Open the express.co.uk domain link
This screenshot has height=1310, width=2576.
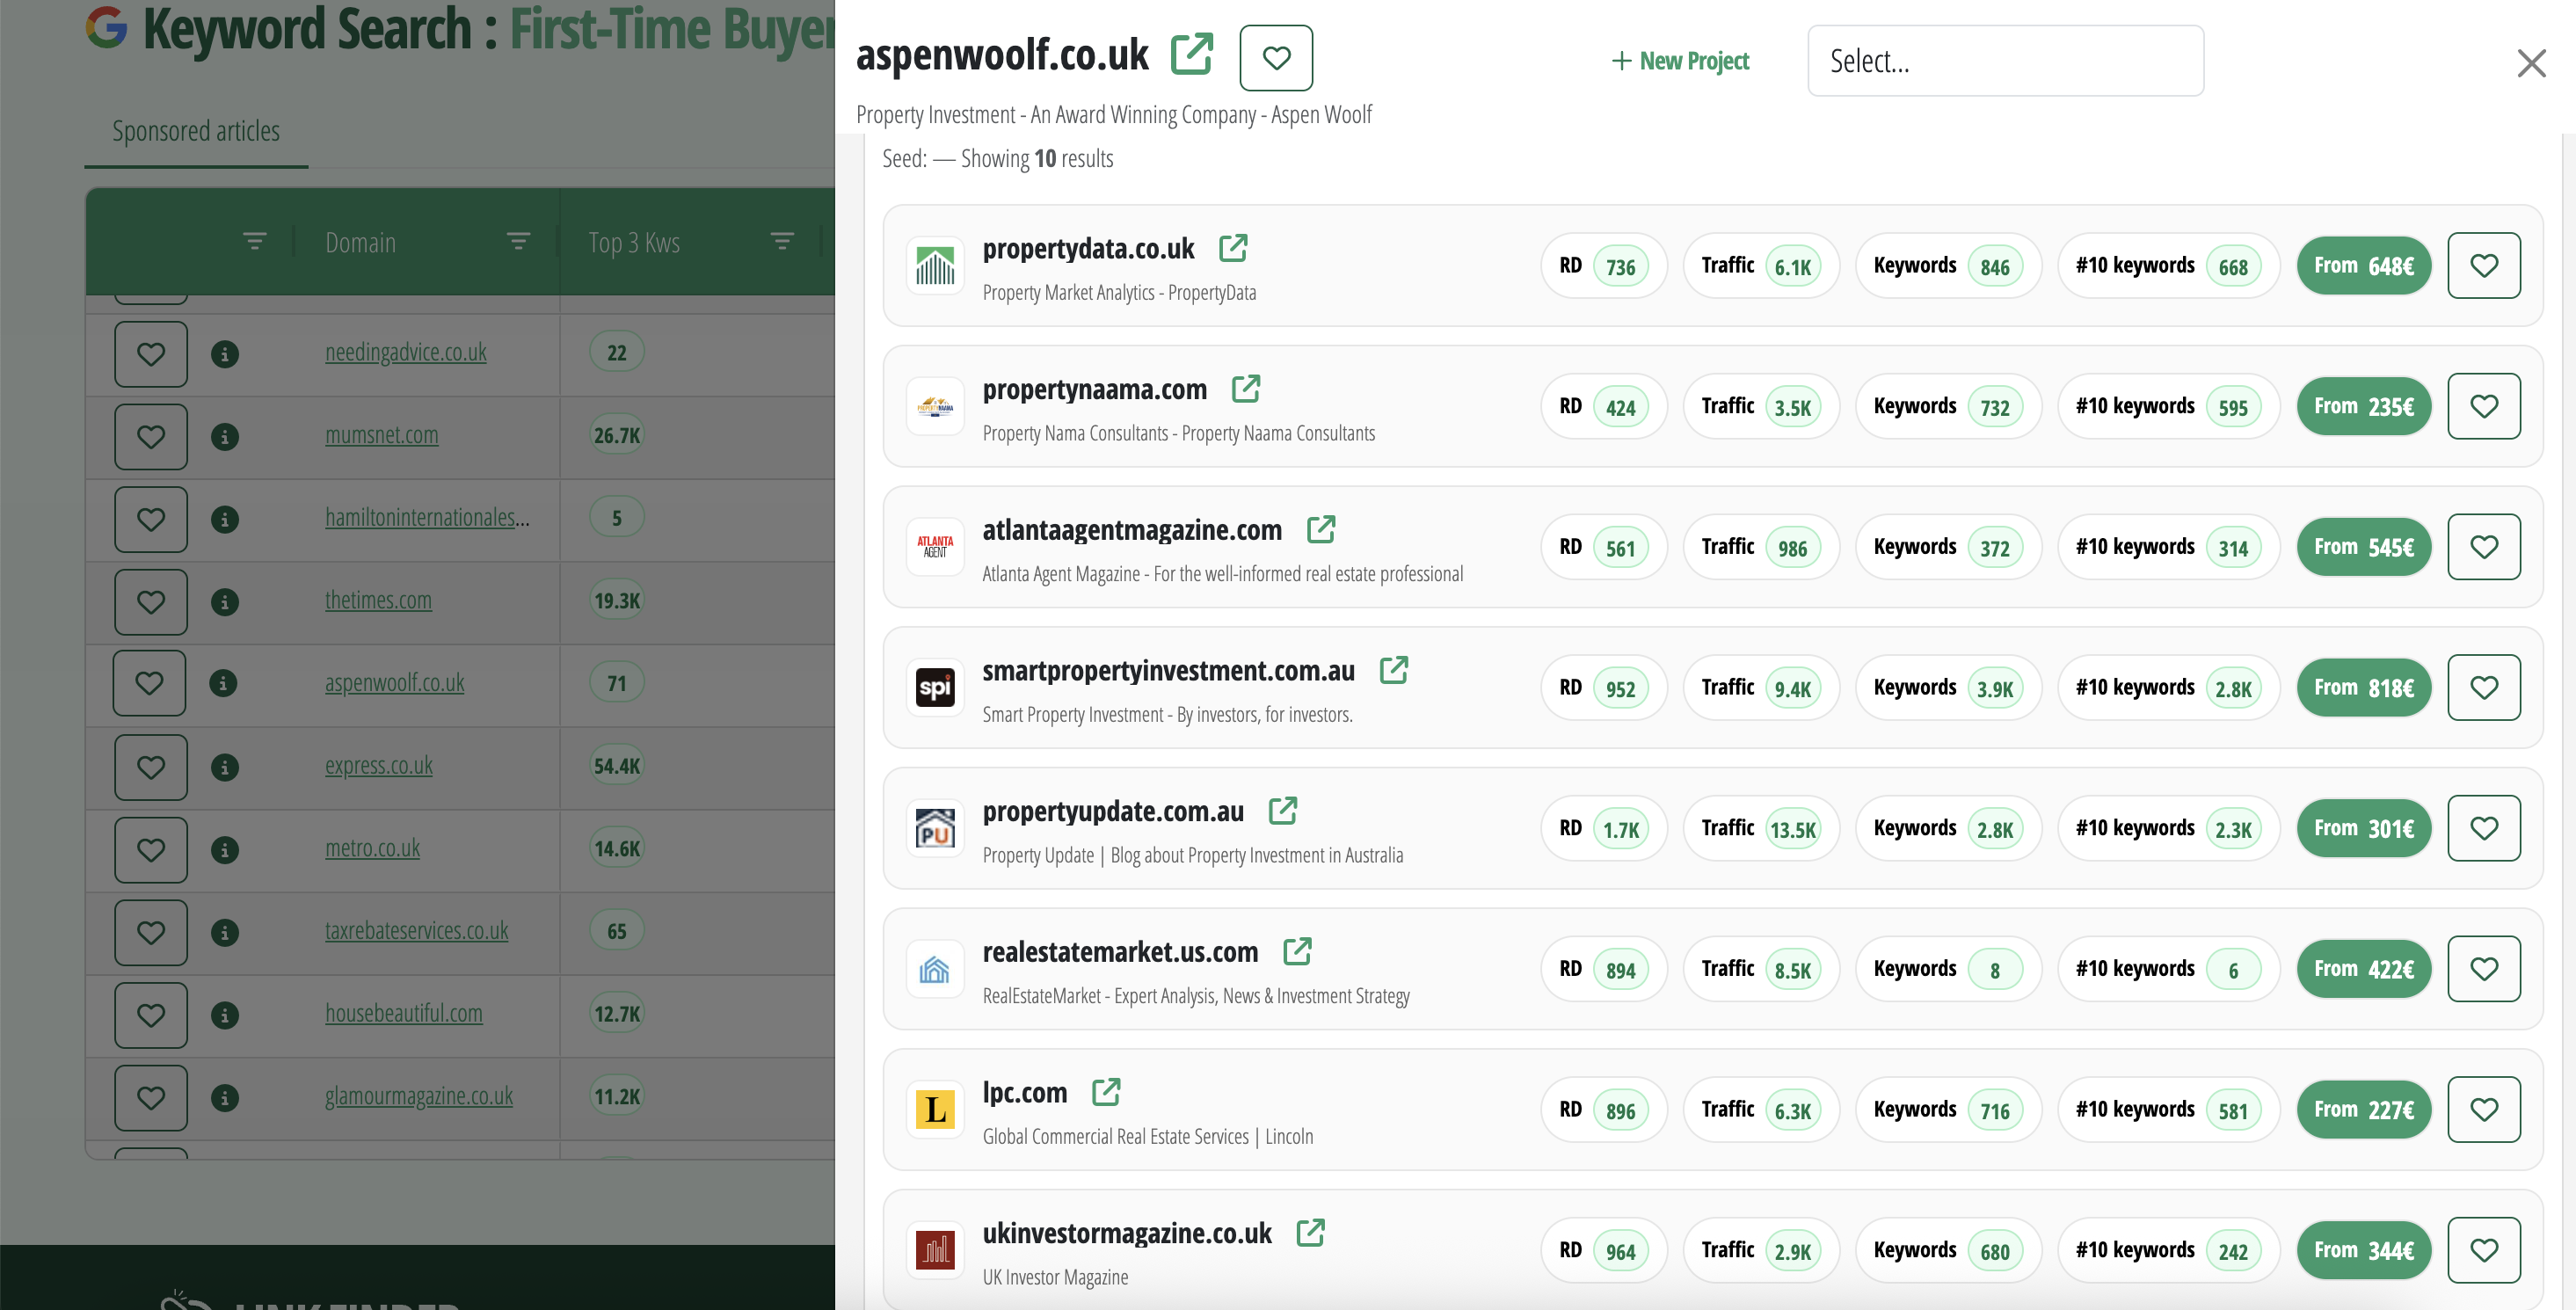tap(379, 766)
